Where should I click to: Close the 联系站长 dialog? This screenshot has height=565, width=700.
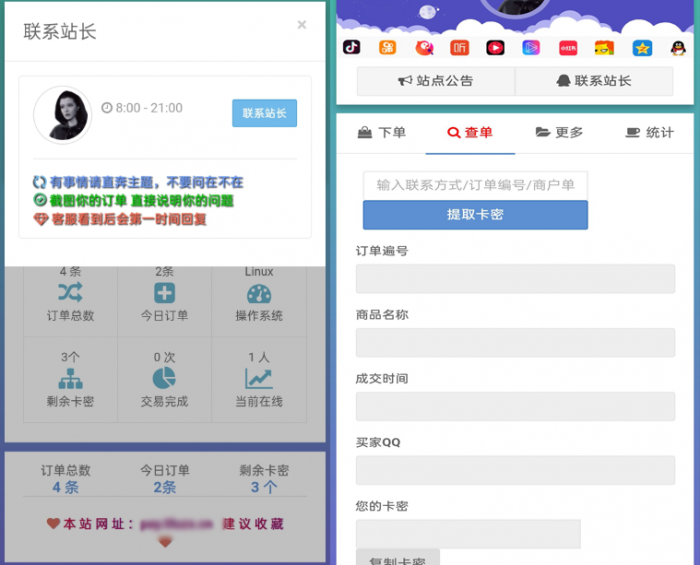tap(302, 25)
